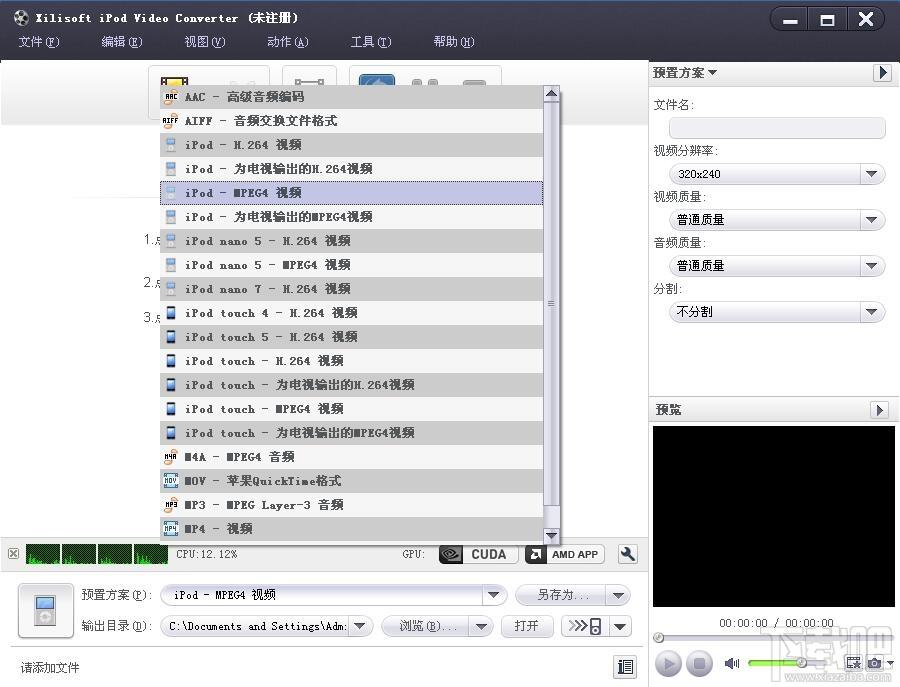Select iPod touch - 为电视输出的H.264视频
The width and height of the screenshot is (900, 687).
coord(351,385)
